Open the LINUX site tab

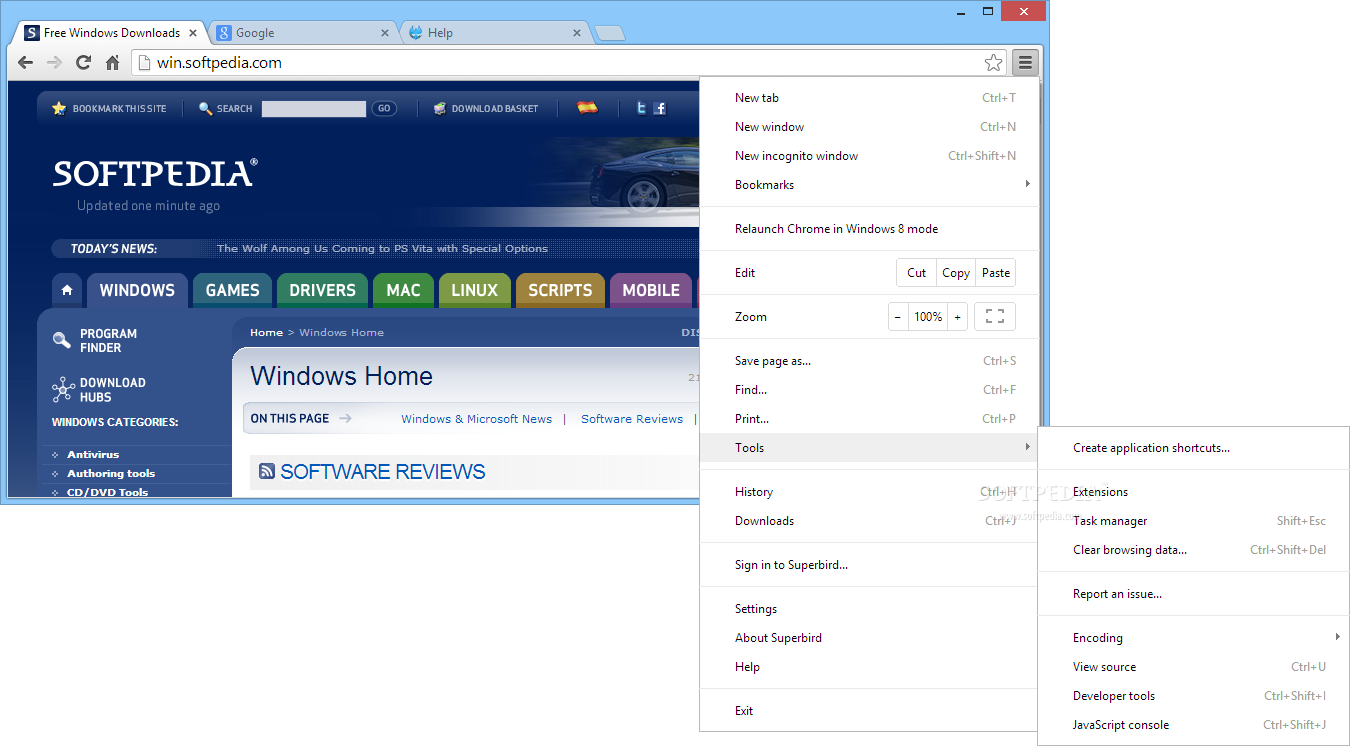[474, 290]
